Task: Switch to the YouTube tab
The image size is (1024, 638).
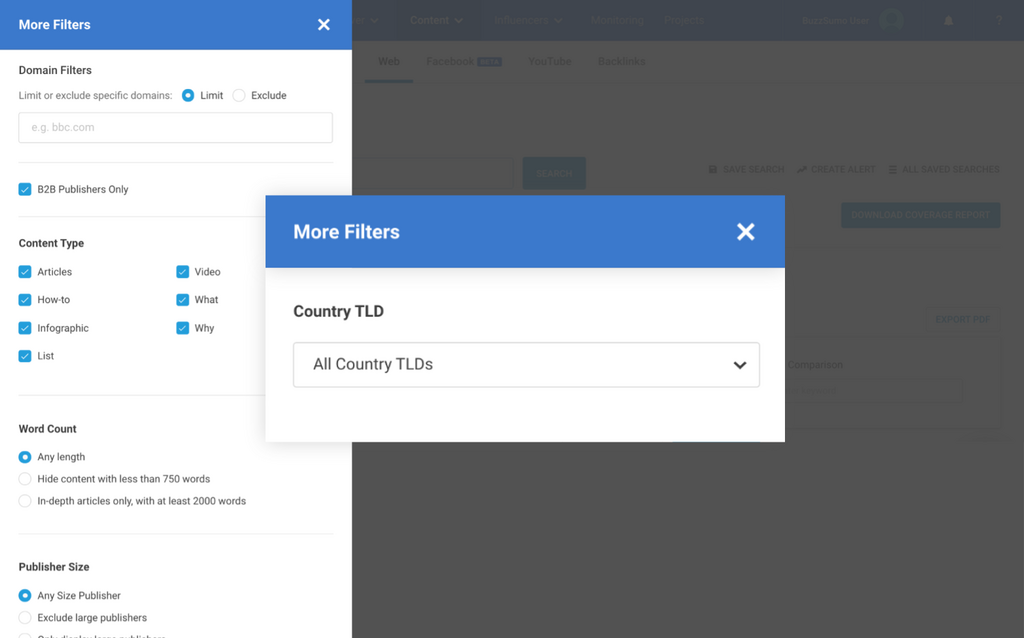Action: click(549, 62)
